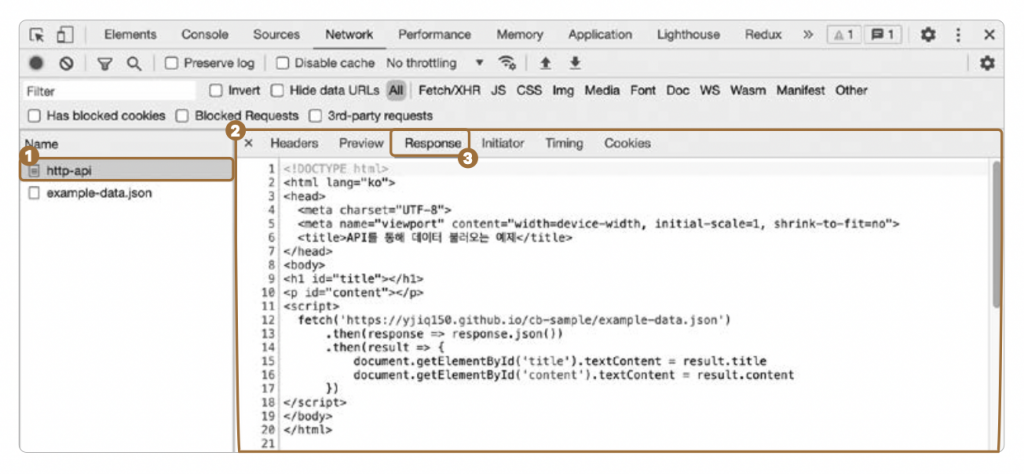Click the import HAR upload arrow
This screenshot has height=474, width=1024.
545,63
